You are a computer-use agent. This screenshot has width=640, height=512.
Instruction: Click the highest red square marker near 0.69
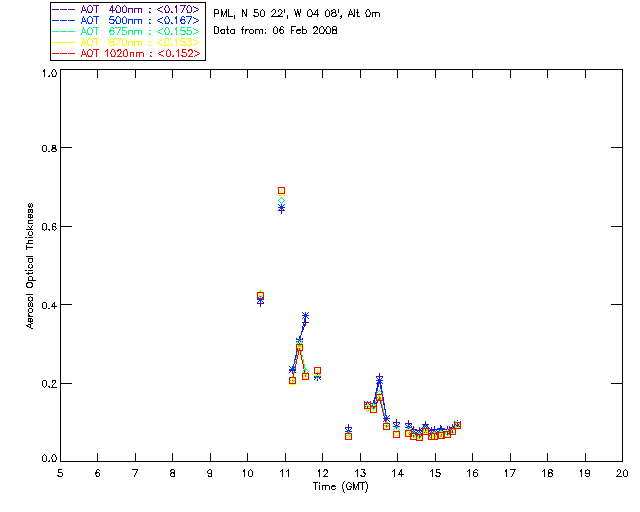tap(281, 191)
